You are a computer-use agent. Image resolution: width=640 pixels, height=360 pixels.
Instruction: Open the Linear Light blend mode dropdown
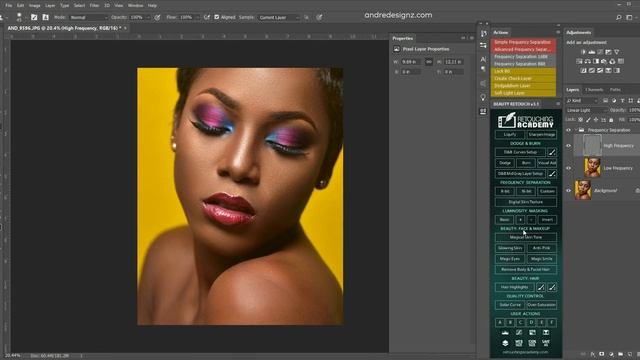click(587, 110)
